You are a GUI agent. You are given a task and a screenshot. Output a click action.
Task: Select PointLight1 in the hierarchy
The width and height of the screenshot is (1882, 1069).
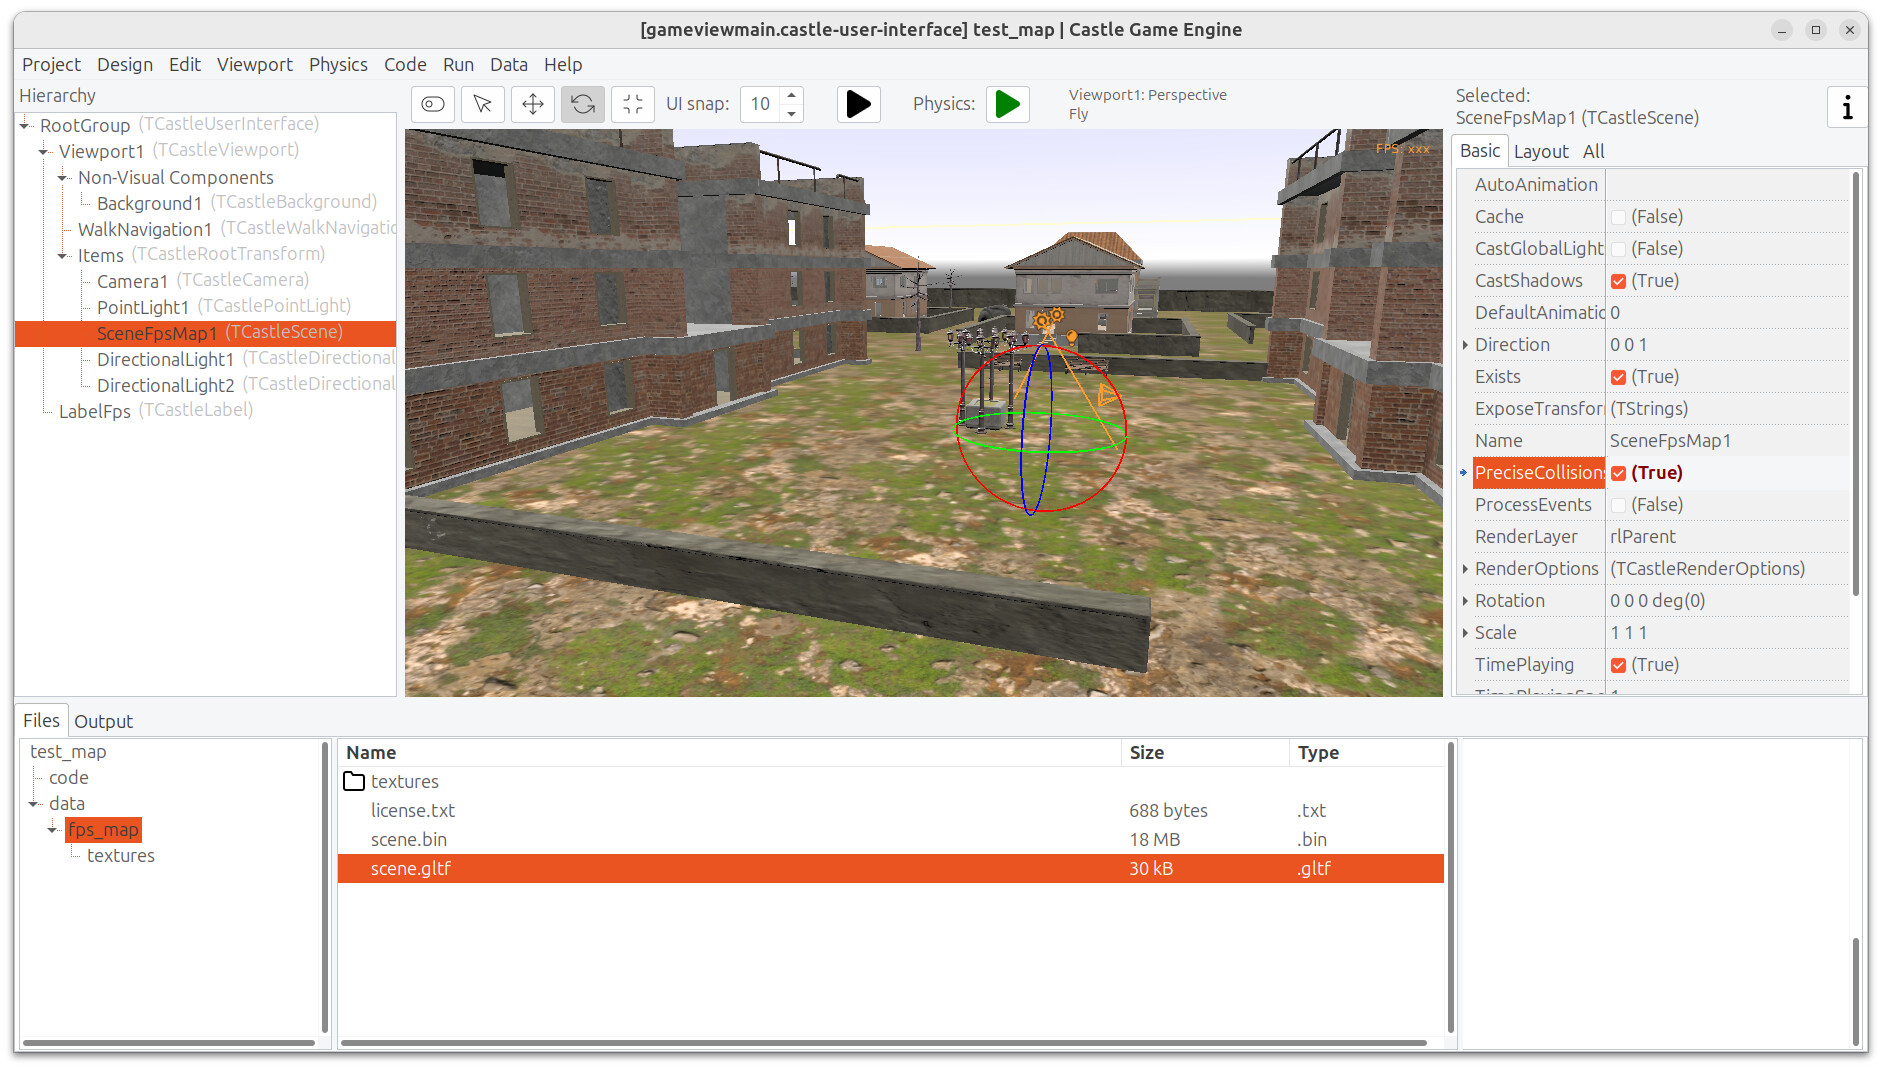pyautogui.click(x=143, y=307)
